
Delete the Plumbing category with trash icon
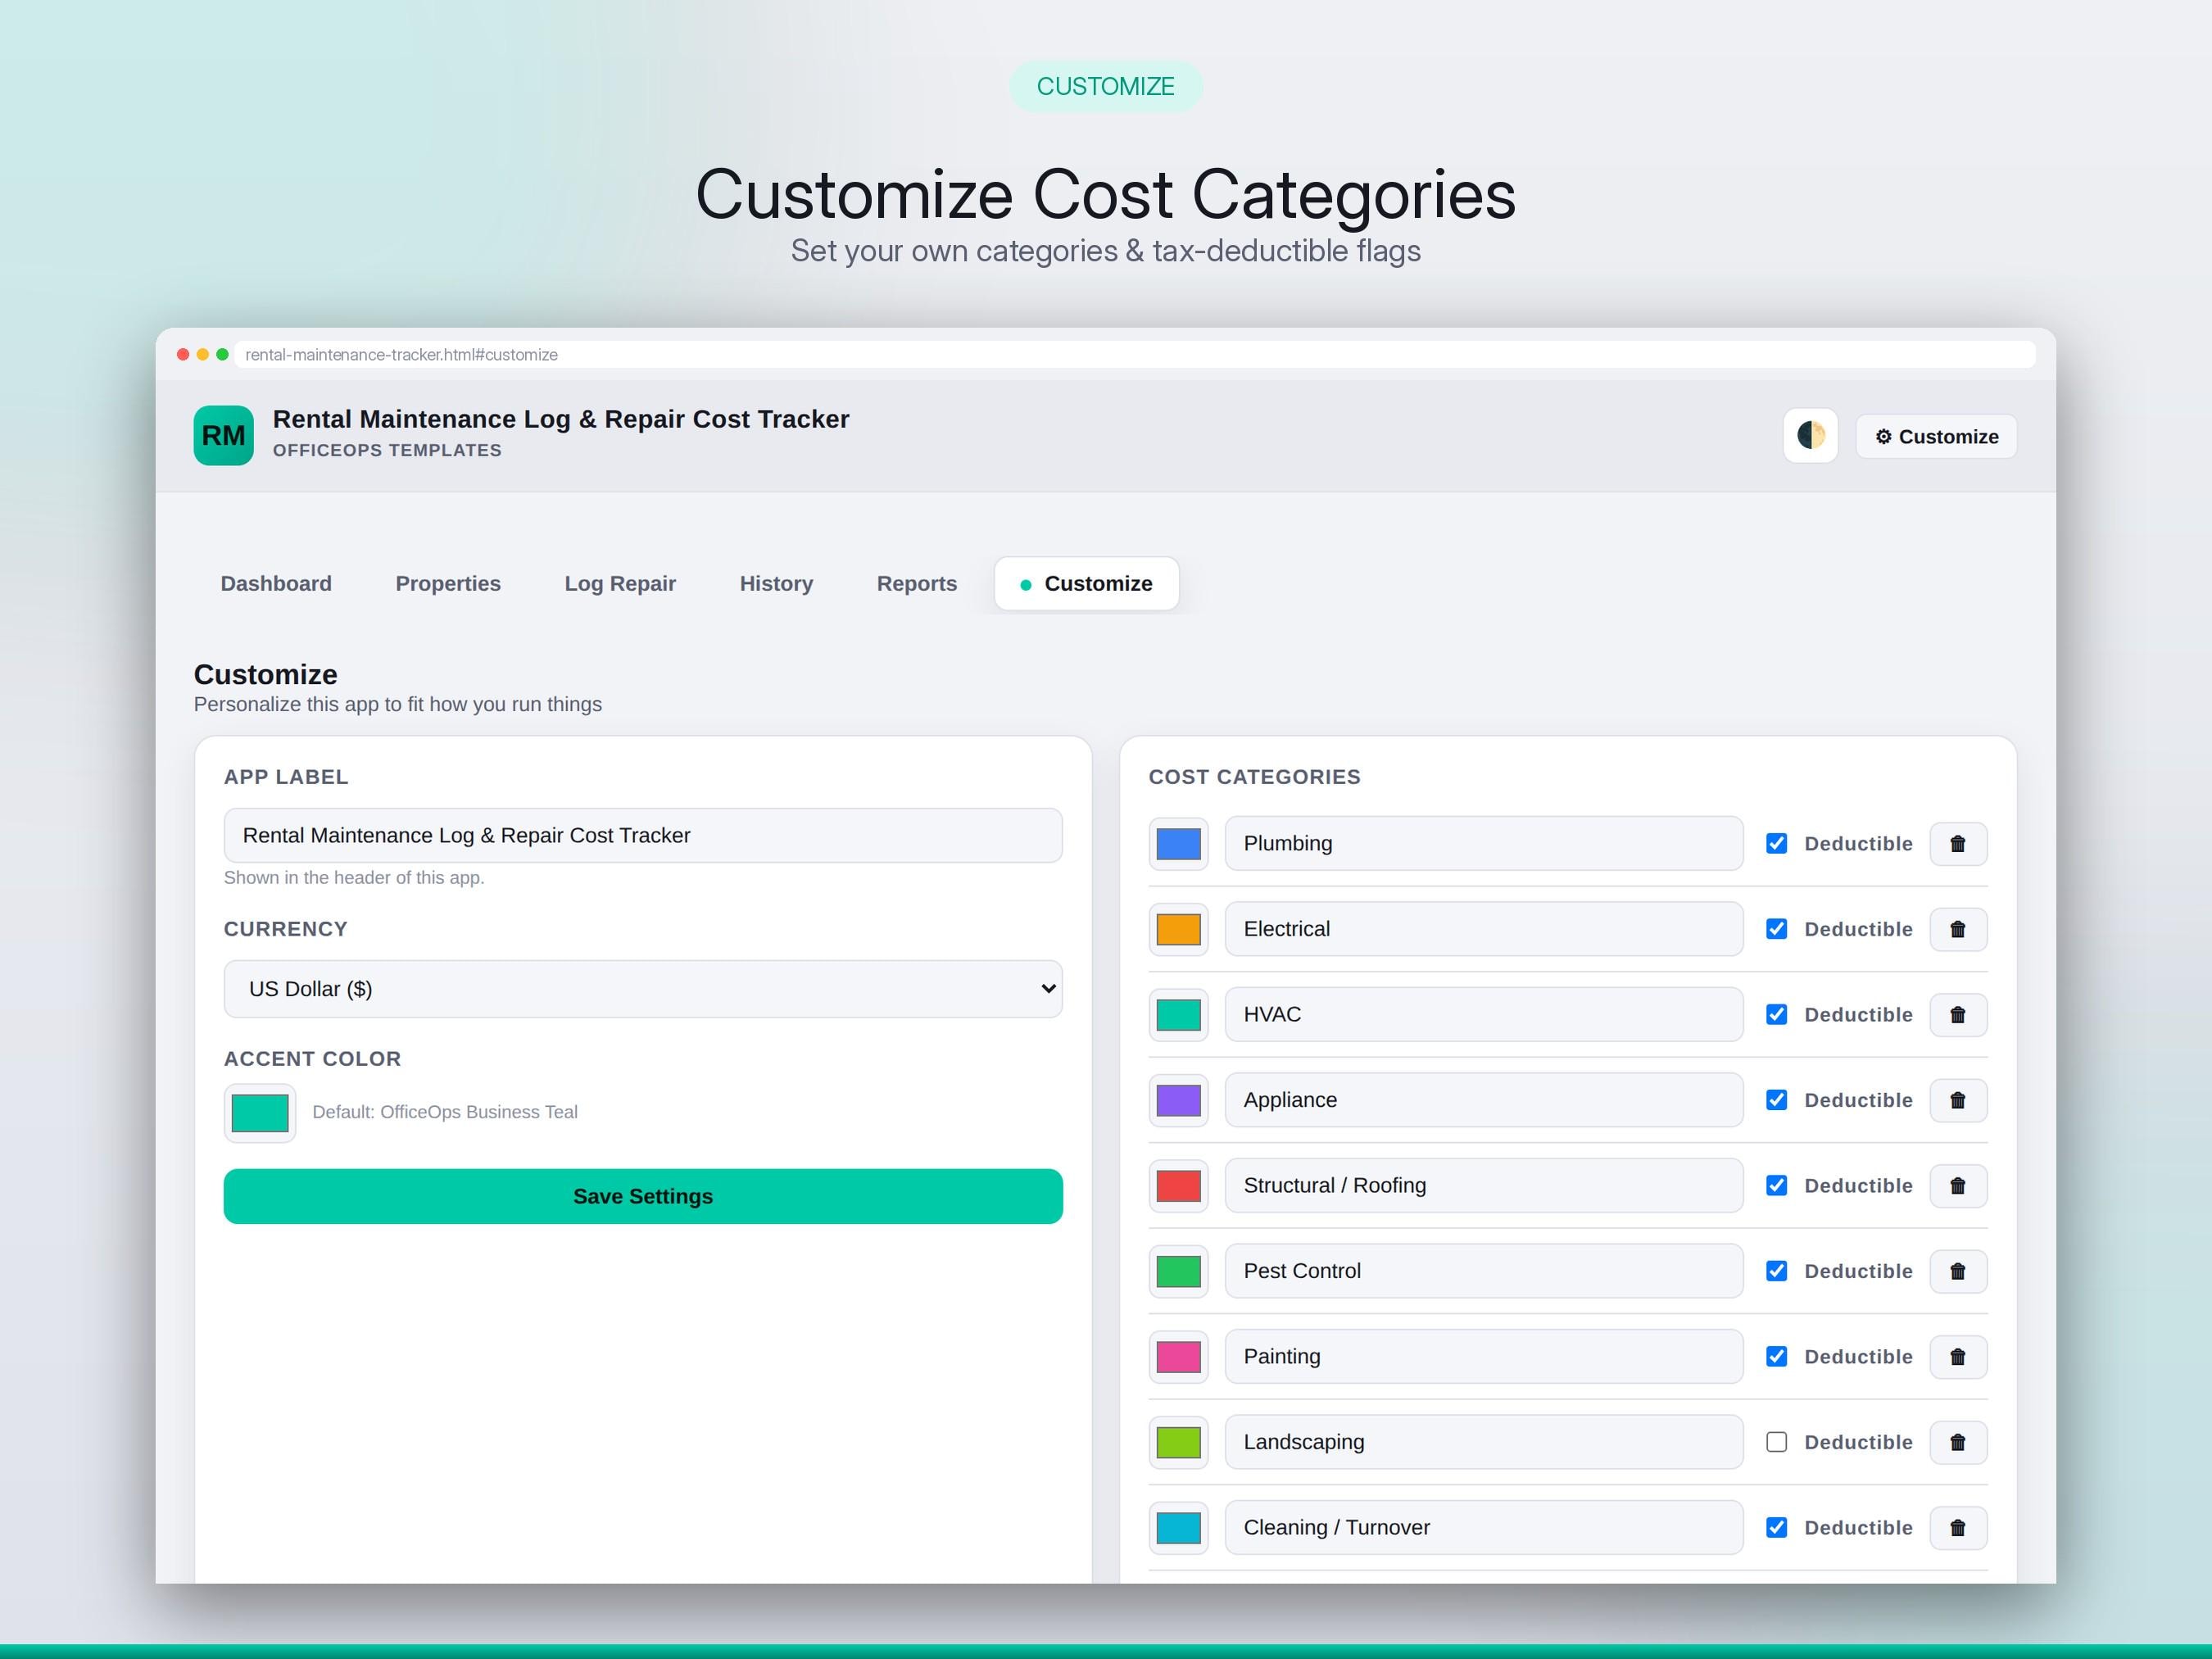pos(1957,844)
